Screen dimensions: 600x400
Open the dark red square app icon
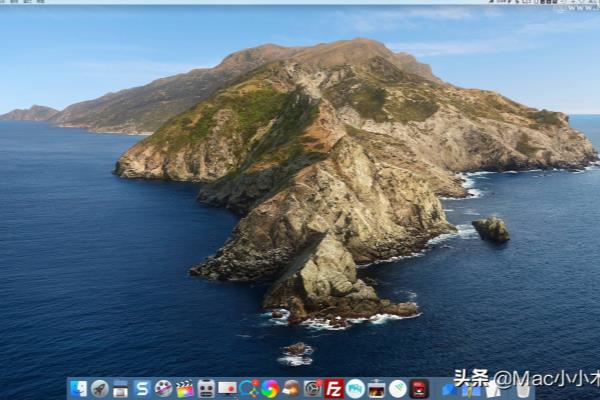pyautogui.click(x=419, y=389)
